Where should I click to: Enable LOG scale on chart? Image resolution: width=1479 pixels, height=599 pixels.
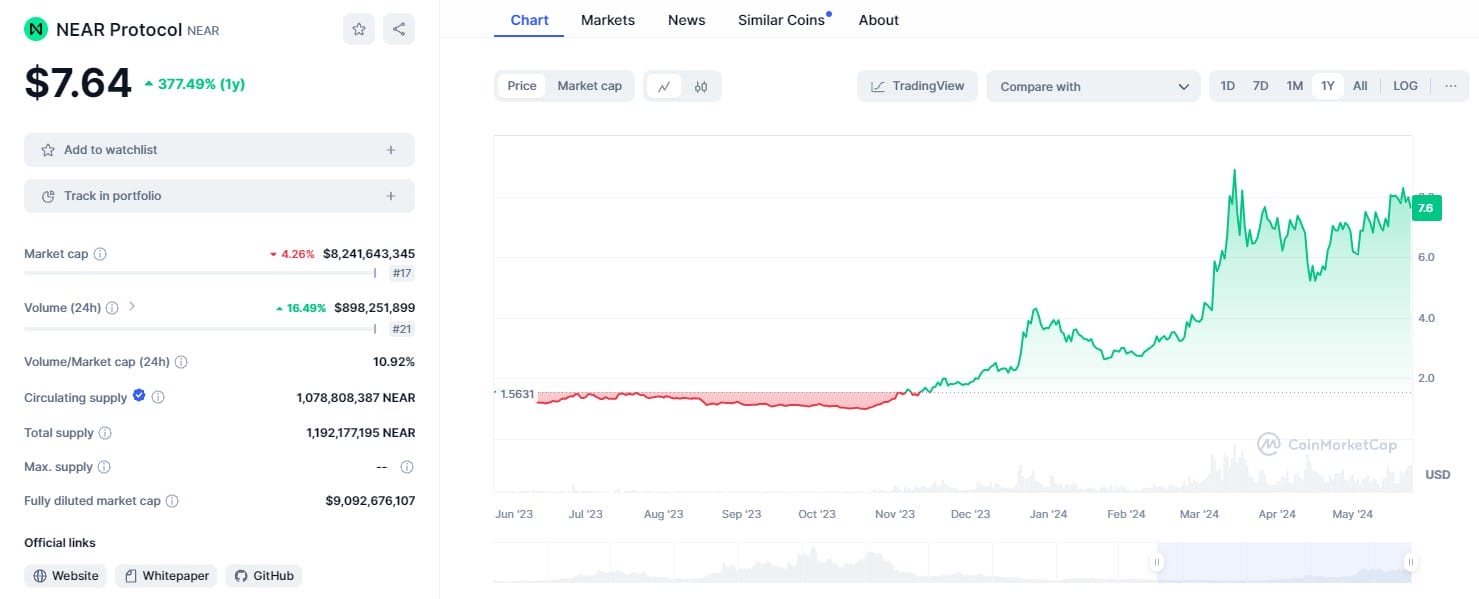[x=1405, y=86]
